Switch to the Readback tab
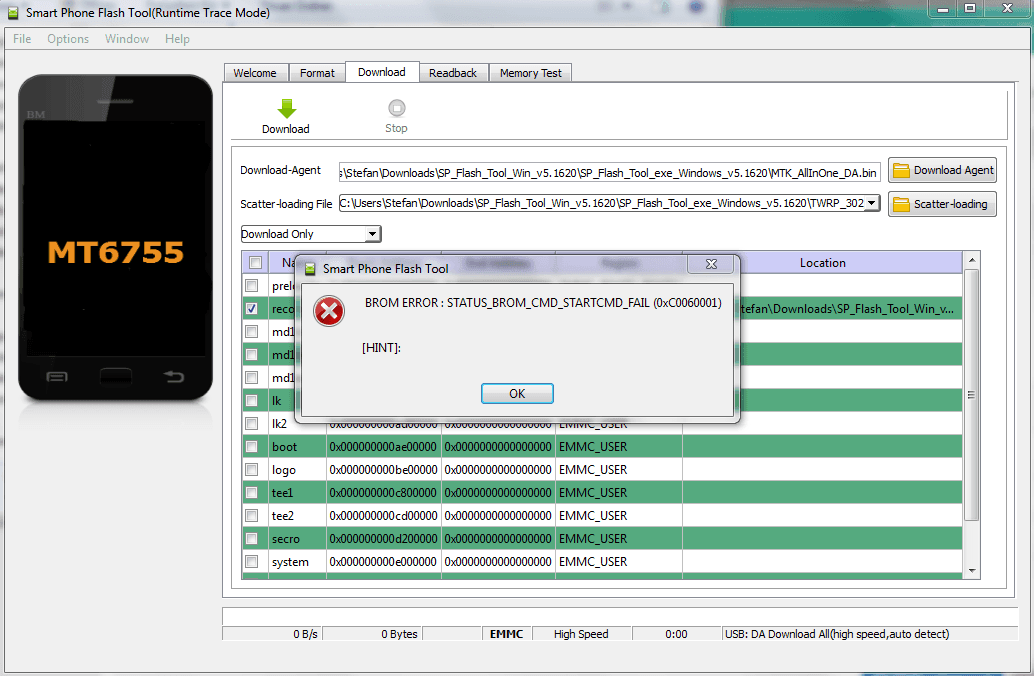1034x676 pixels. coord(453,73)
